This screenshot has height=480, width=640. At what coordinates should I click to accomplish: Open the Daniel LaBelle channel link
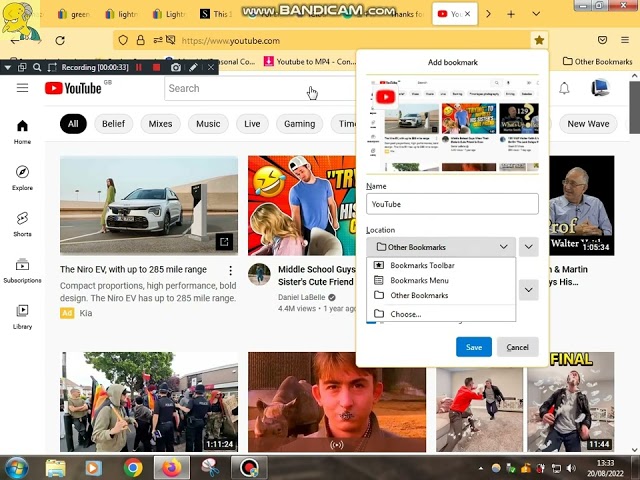coord(302,297)
